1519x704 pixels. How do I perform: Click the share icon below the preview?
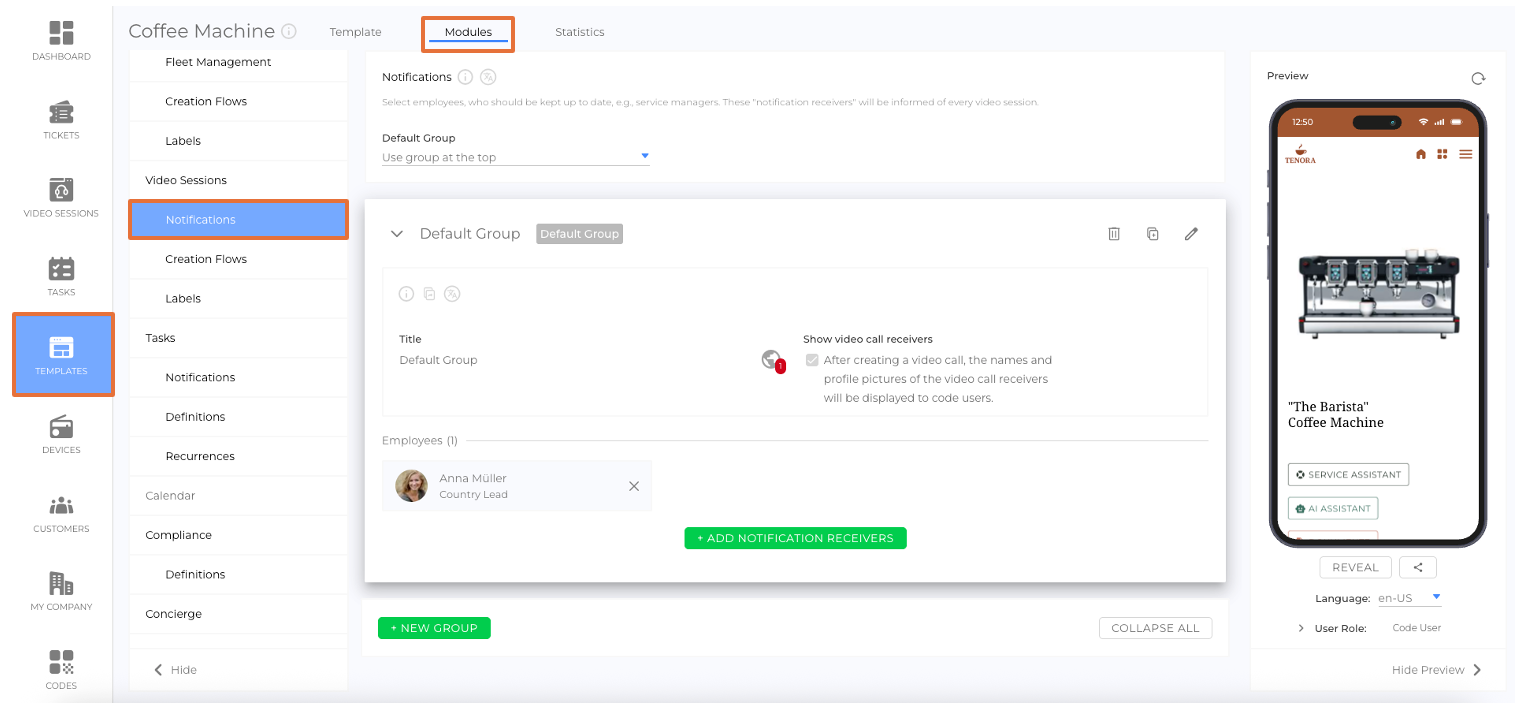(1417, 567)
